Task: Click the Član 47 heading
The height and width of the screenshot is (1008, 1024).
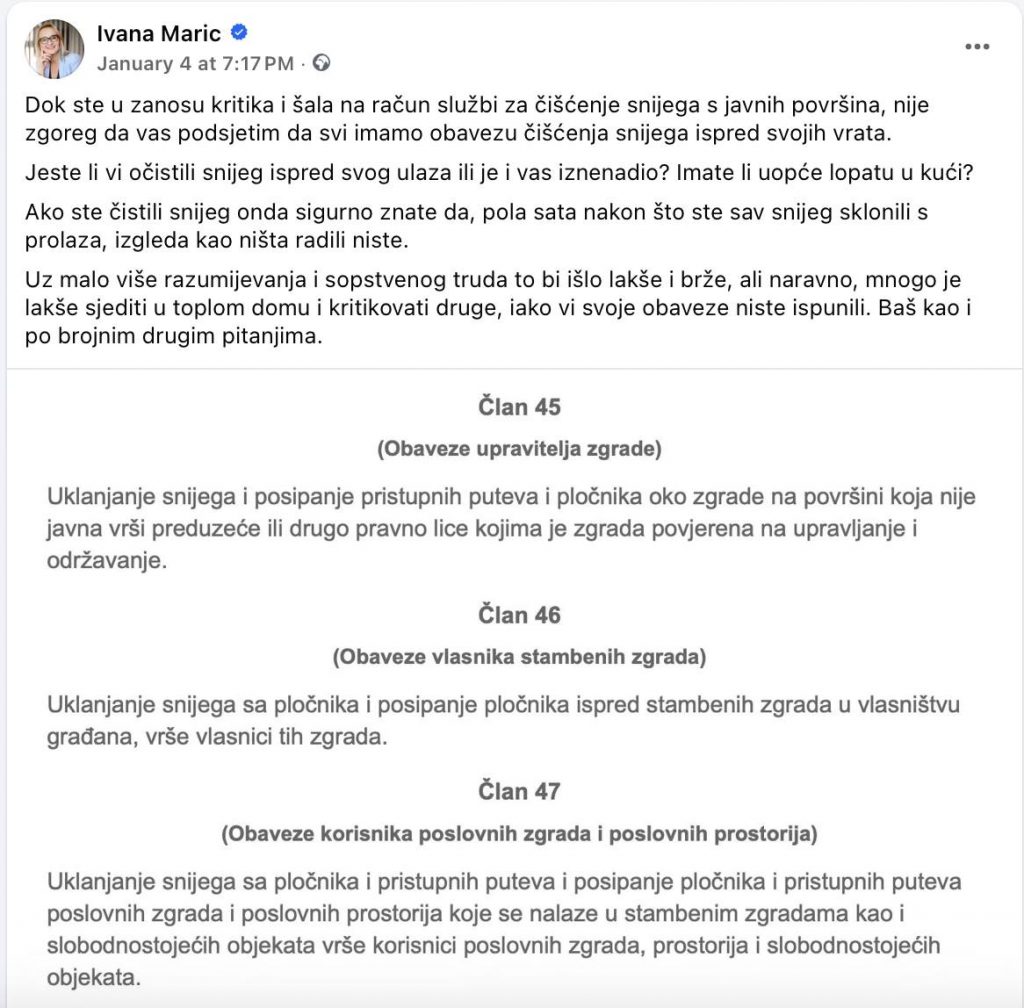Action: tap(519, 791)
